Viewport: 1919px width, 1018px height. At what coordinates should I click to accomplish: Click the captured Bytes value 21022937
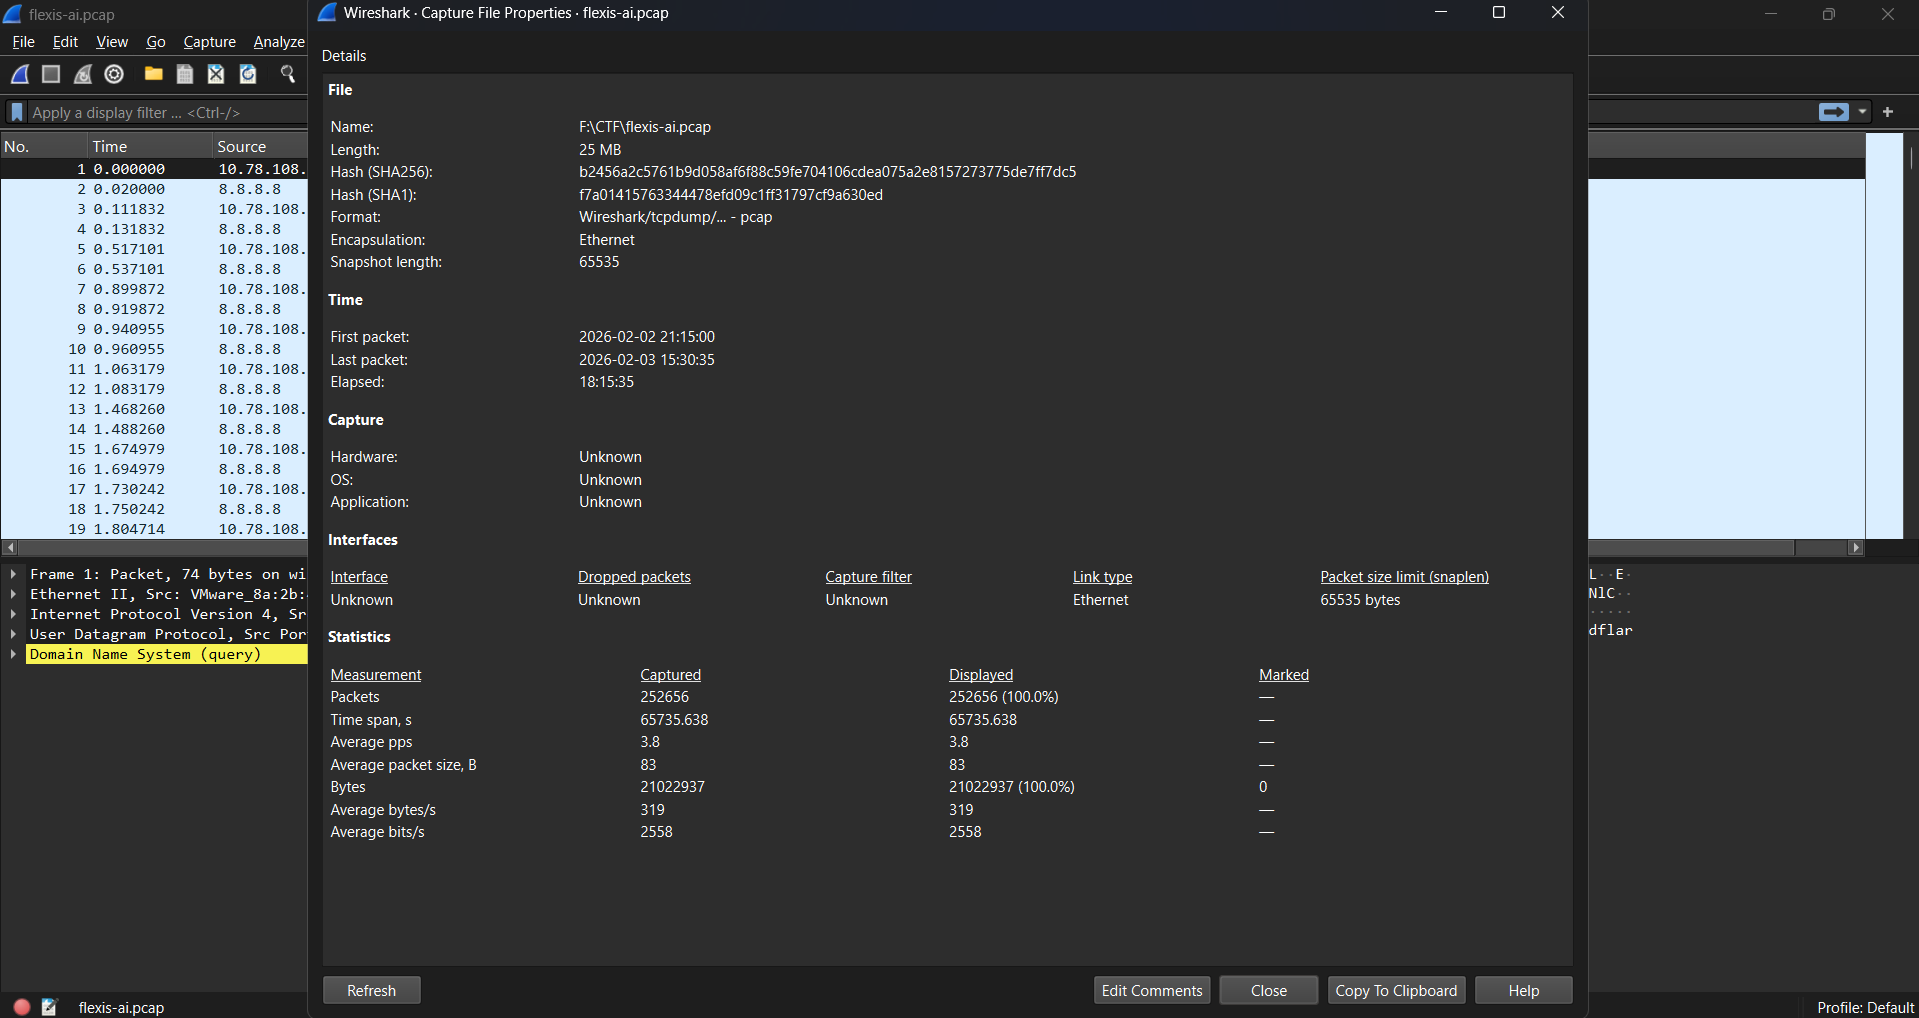672,787
